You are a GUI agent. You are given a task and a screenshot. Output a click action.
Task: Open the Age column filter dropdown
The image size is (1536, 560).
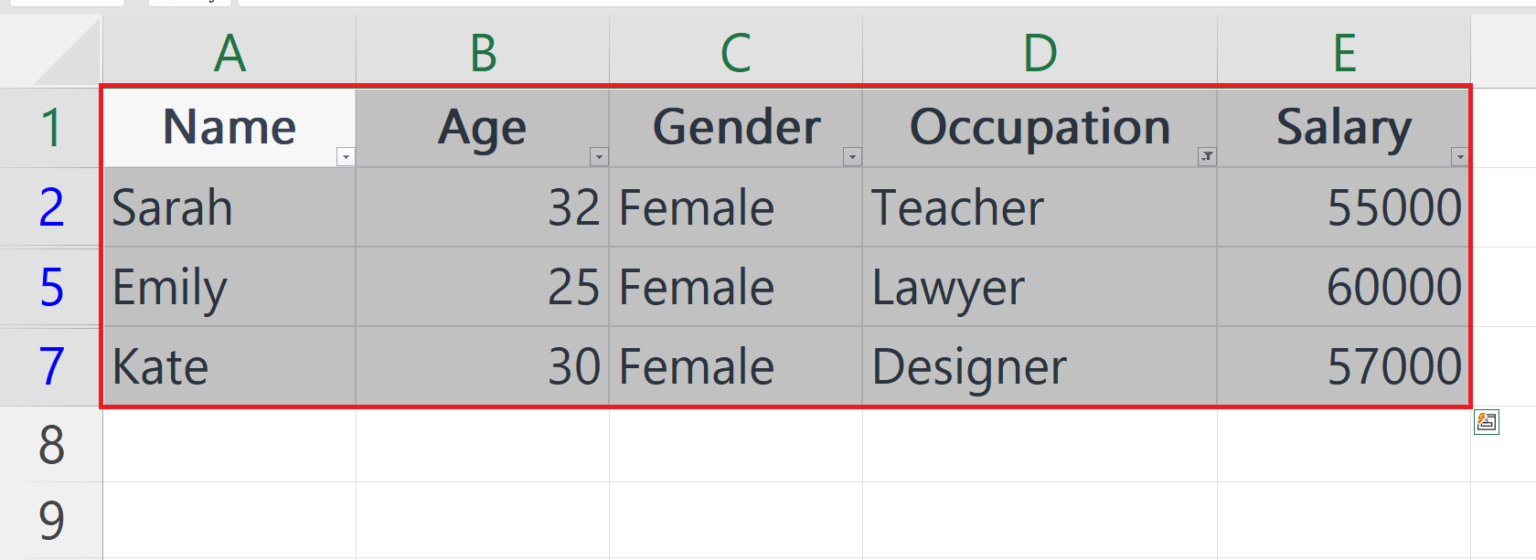pos(599,157)
